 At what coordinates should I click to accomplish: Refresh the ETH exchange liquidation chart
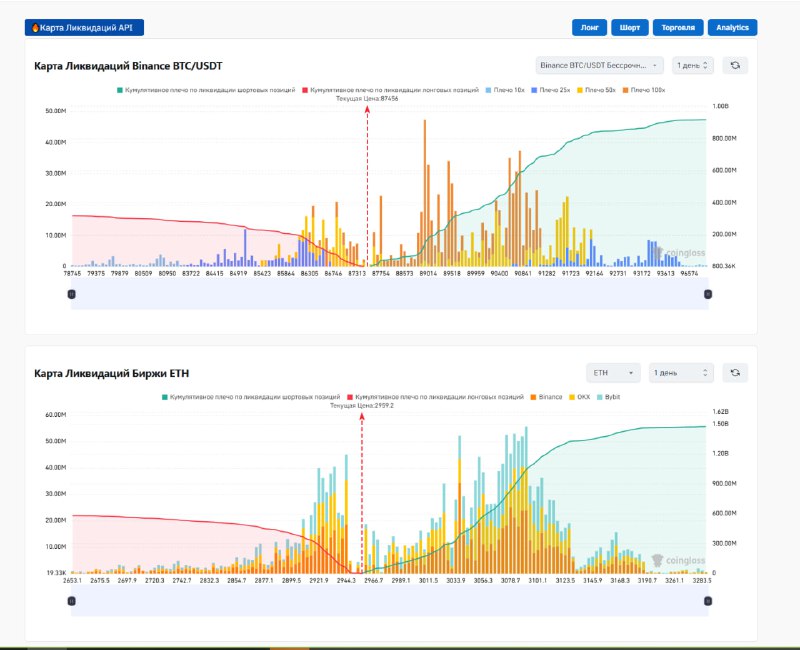pyautogui.click(x=736, y=372)
